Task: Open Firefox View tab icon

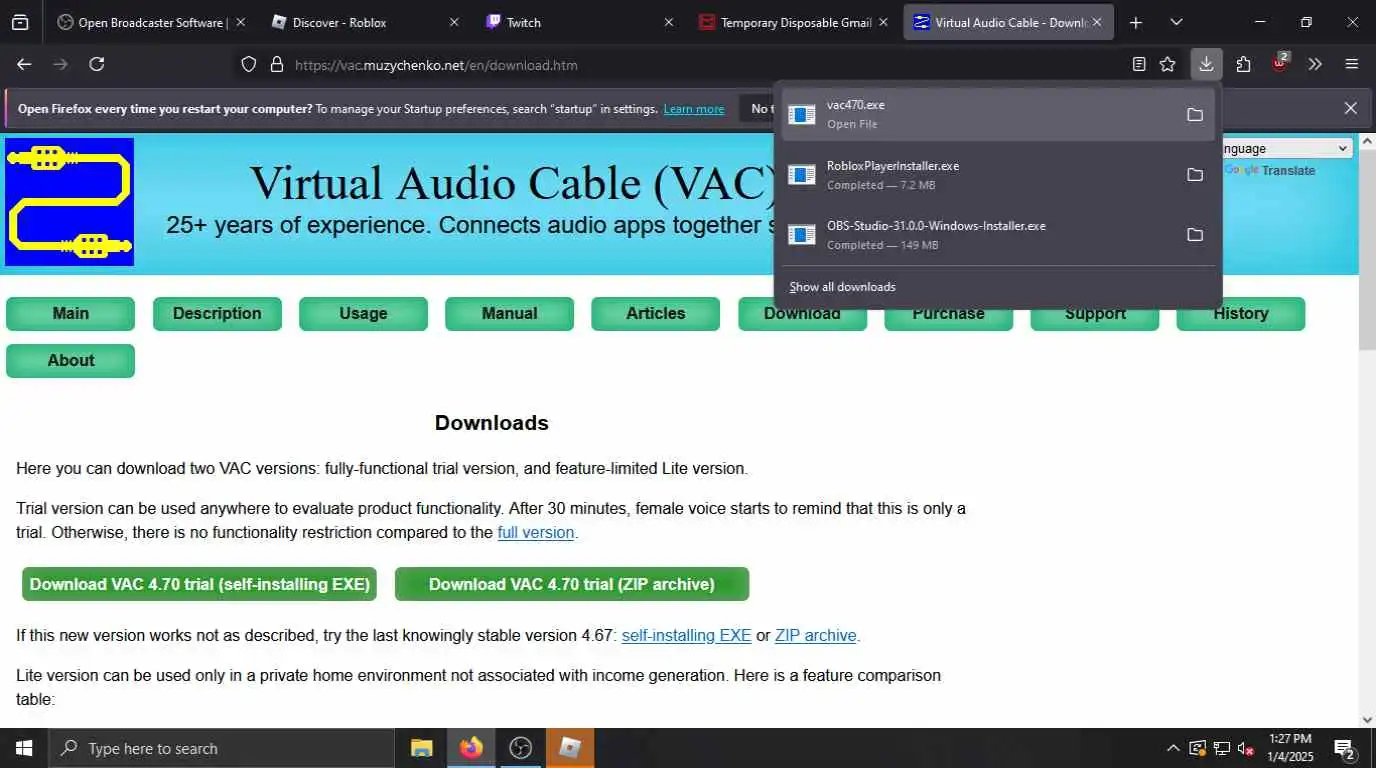Action: pyautogui.click(x=20, y=22)
